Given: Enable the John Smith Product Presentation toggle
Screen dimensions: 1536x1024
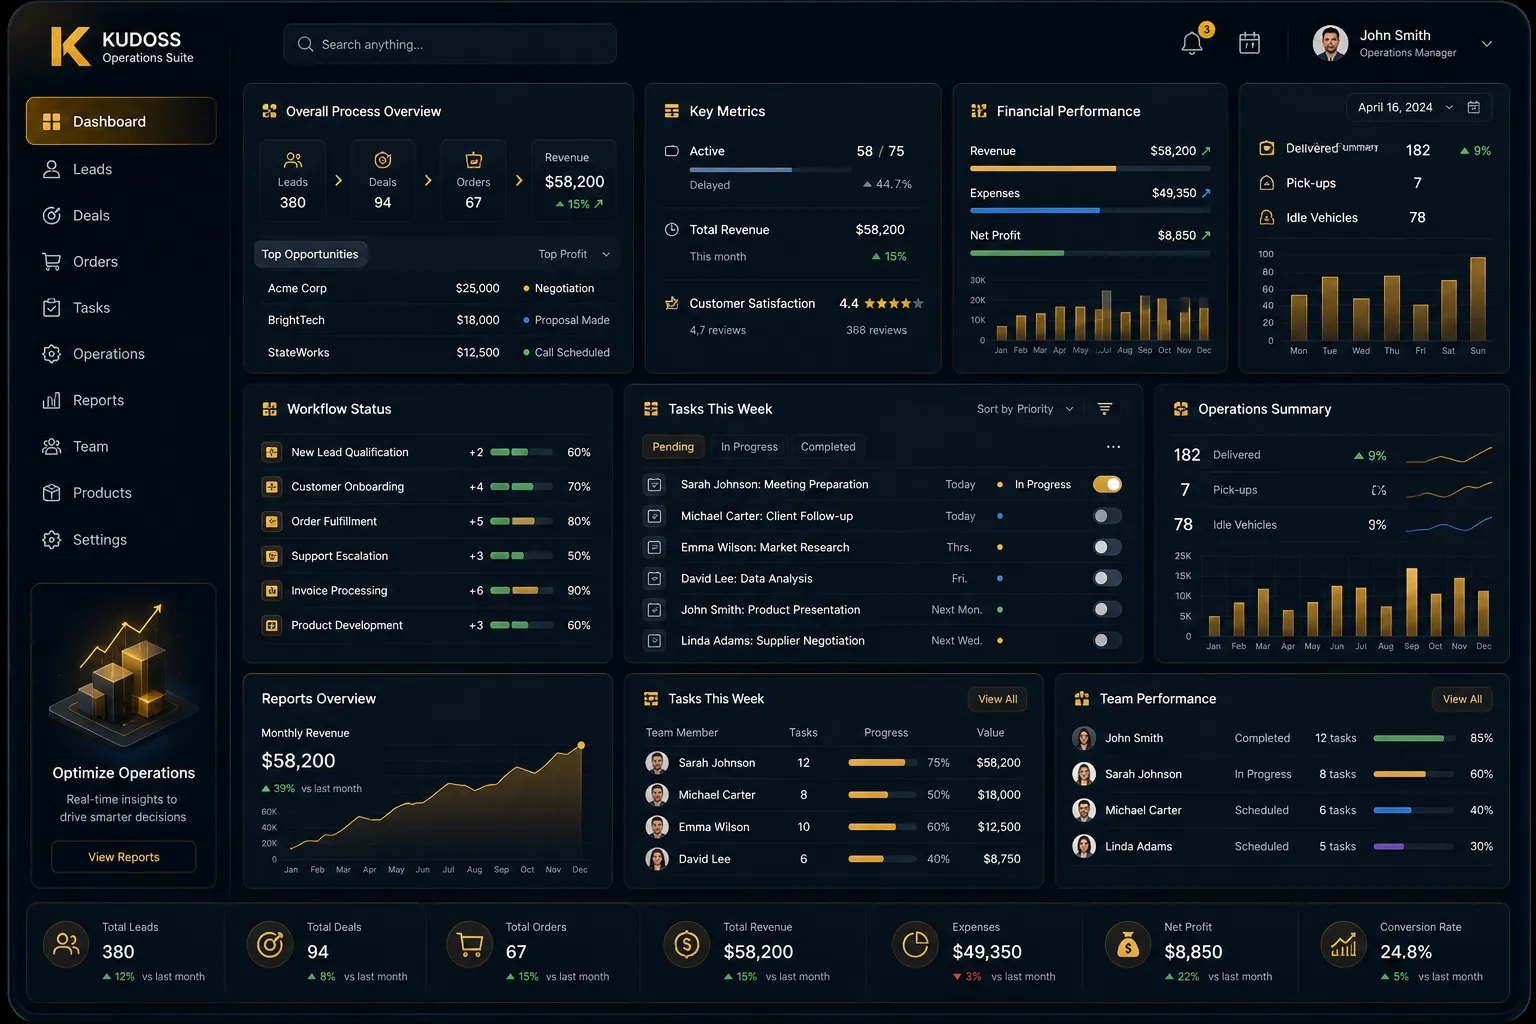Looking at the screenshot, I should pos(1107,609).
